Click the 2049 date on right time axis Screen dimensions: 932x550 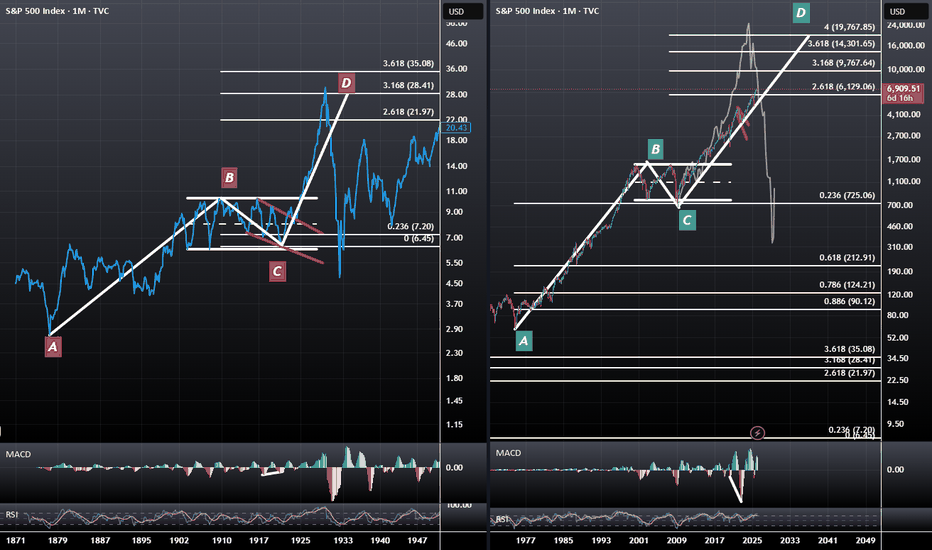pyautogui.click(x=865, y=540)
